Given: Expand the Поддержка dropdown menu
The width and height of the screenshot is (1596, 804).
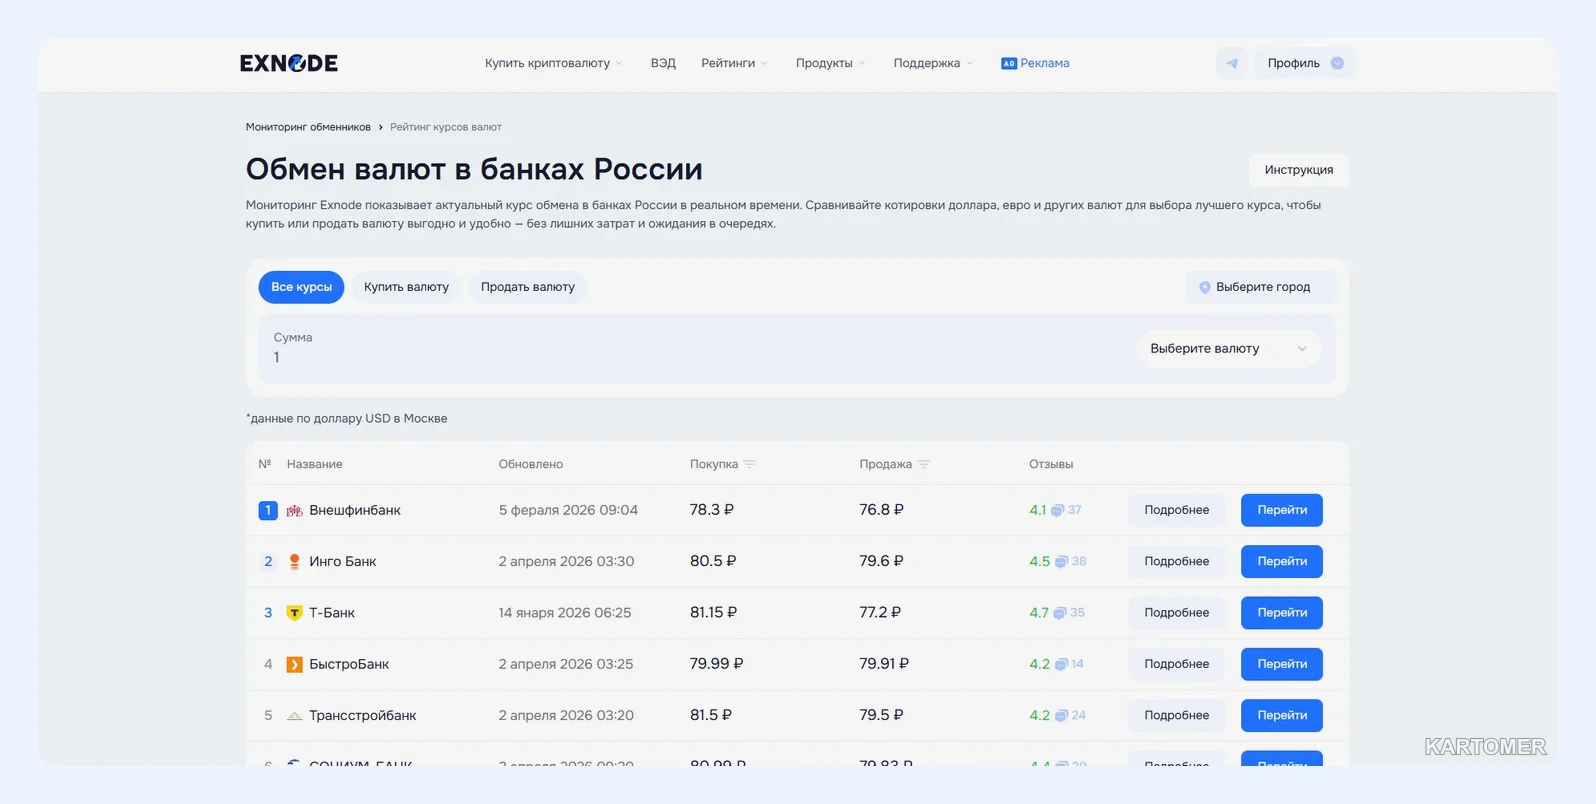Looking at the screenshot, I should pyautogui.click(x=933, y=63).
